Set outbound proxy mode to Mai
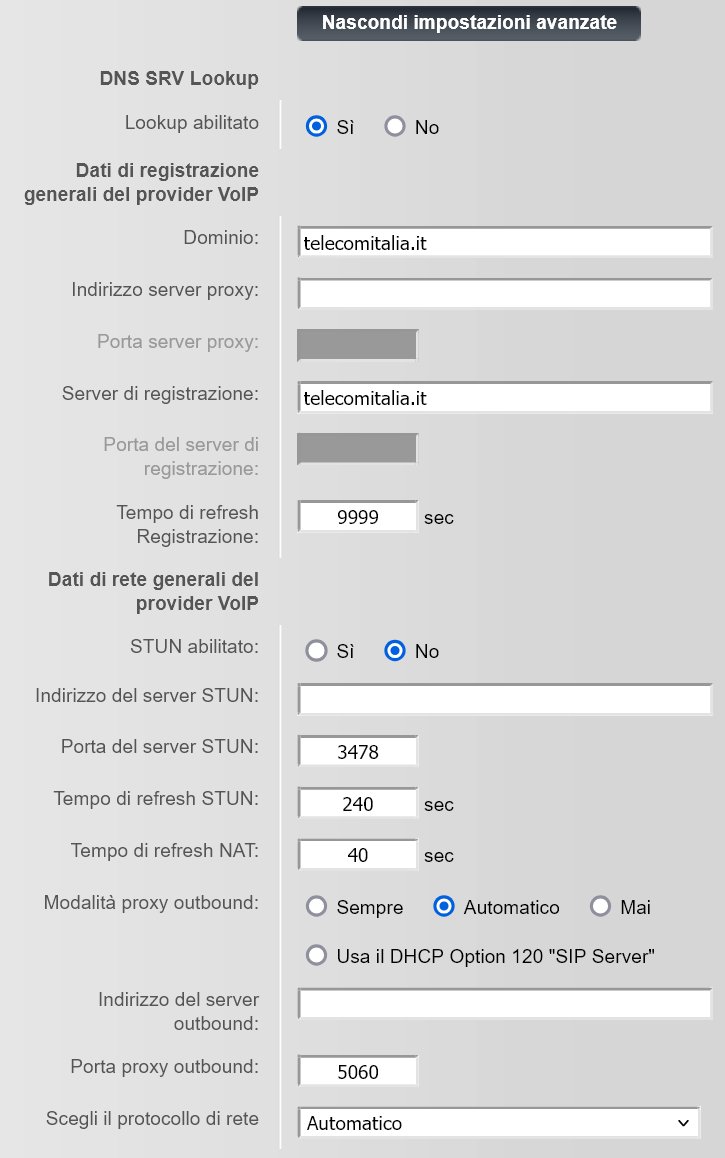The image size is (725, 1158). point(600,907)
